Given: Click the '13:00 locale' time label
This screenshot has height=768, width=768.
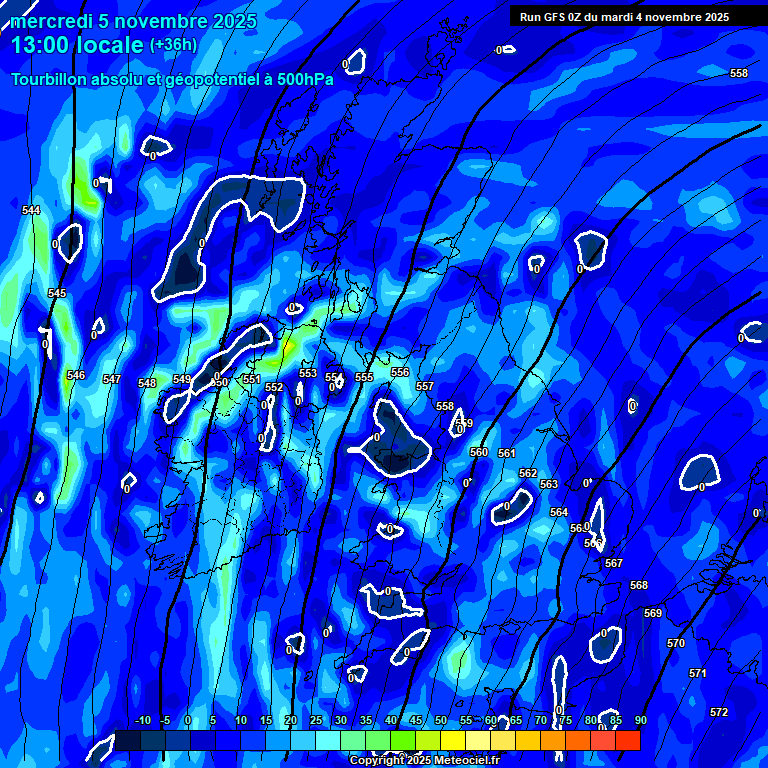Looking at the screenshot, I should tap(77, 45).
